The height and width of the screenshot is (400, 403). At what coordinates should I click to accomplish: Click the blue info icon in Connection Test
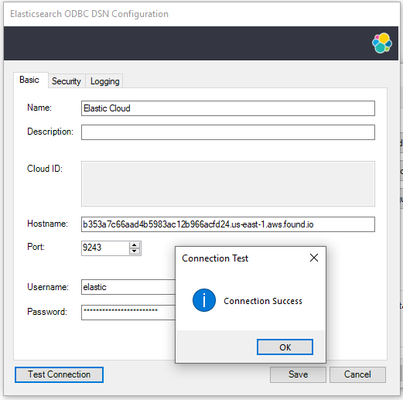coord(204,300)
